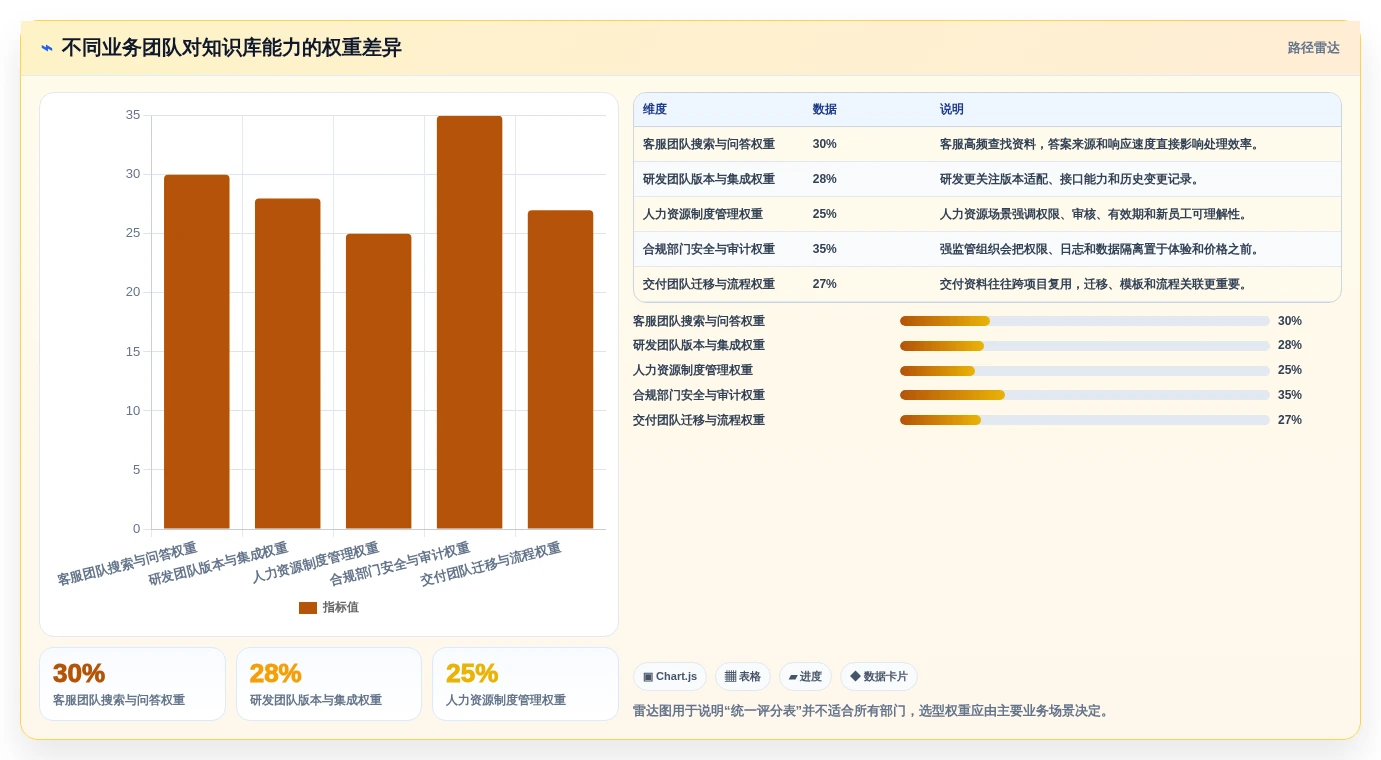
Task: Toggle the 指标值 legend swatch
Action: 308,608
